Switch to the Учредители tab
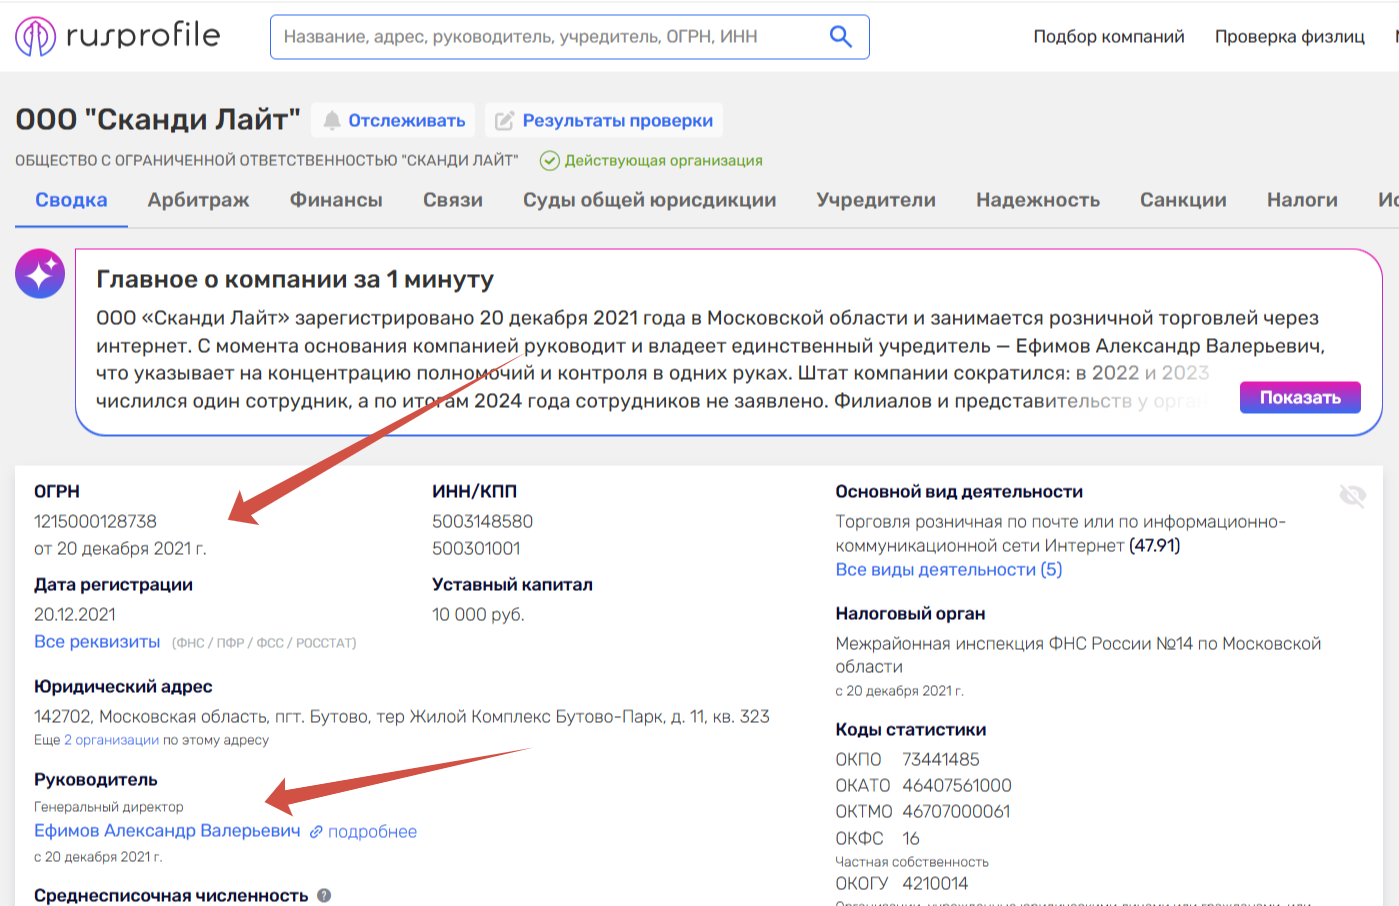 (x=876, y=200)
